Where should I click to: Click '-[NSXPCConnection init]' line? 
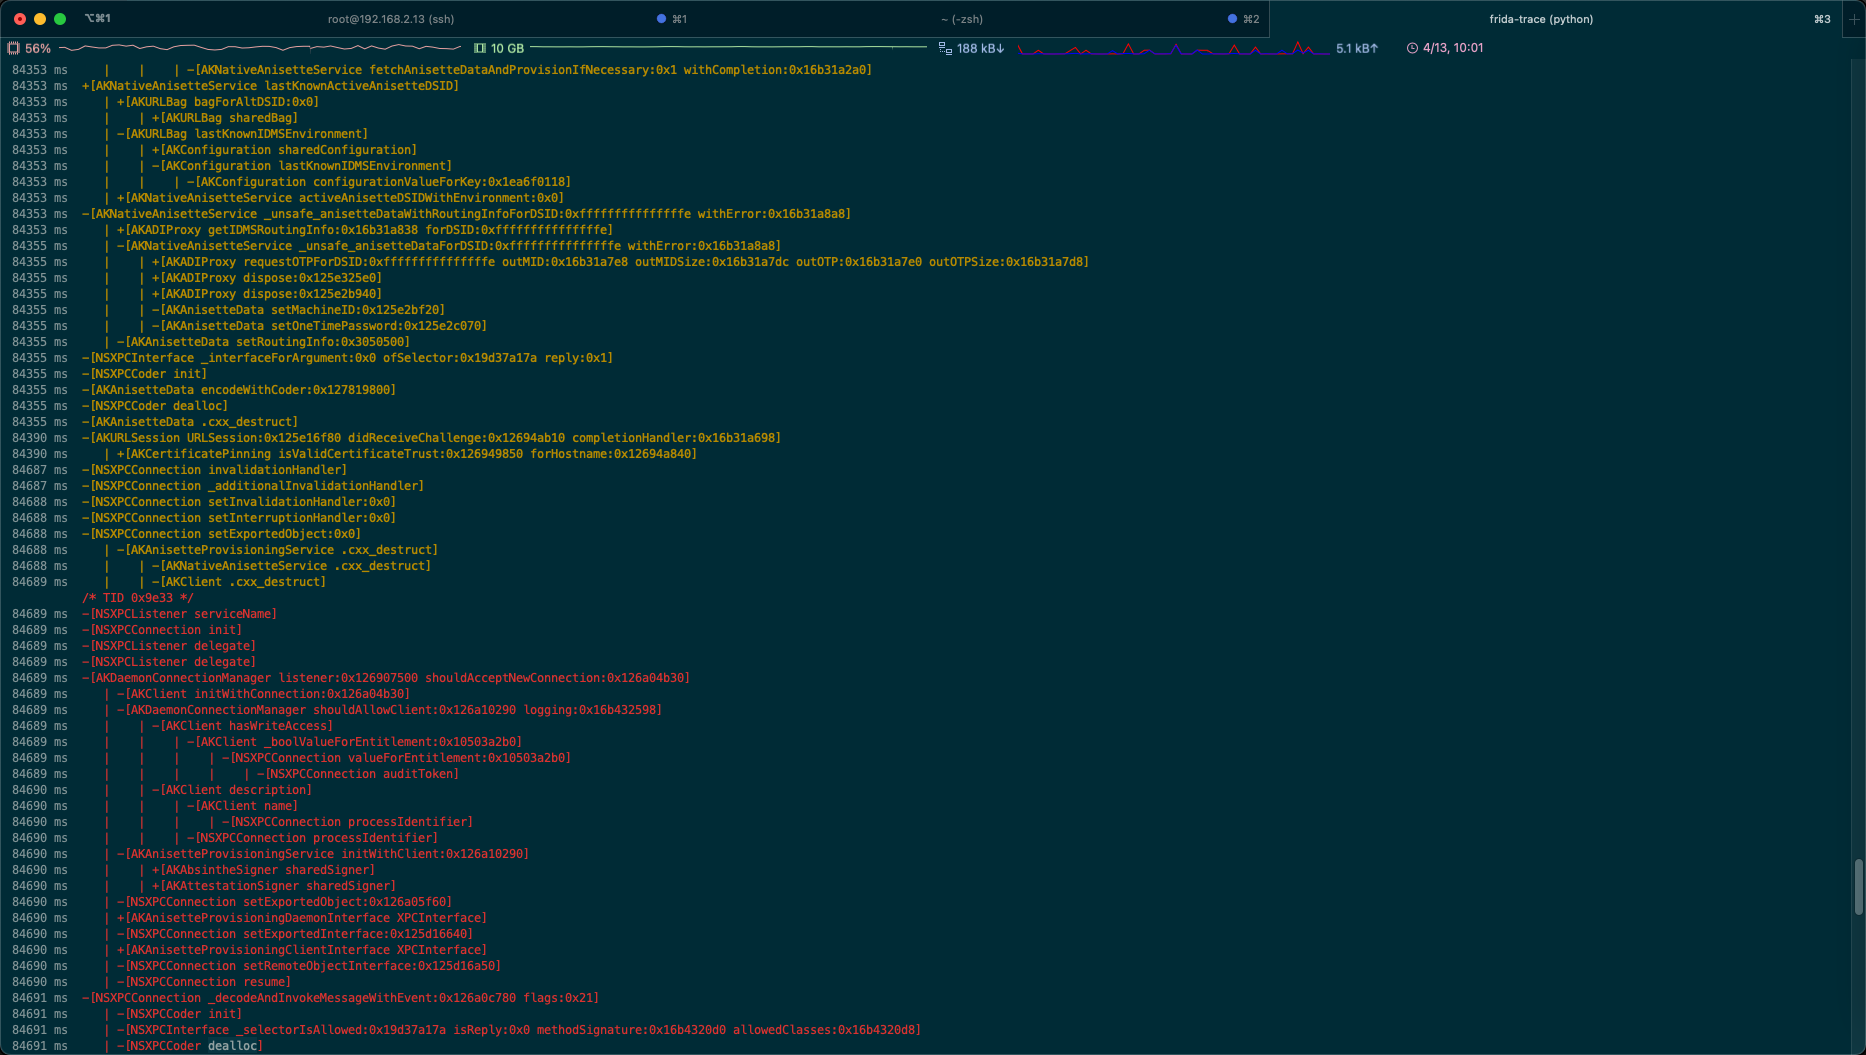[x=162, y=630]
